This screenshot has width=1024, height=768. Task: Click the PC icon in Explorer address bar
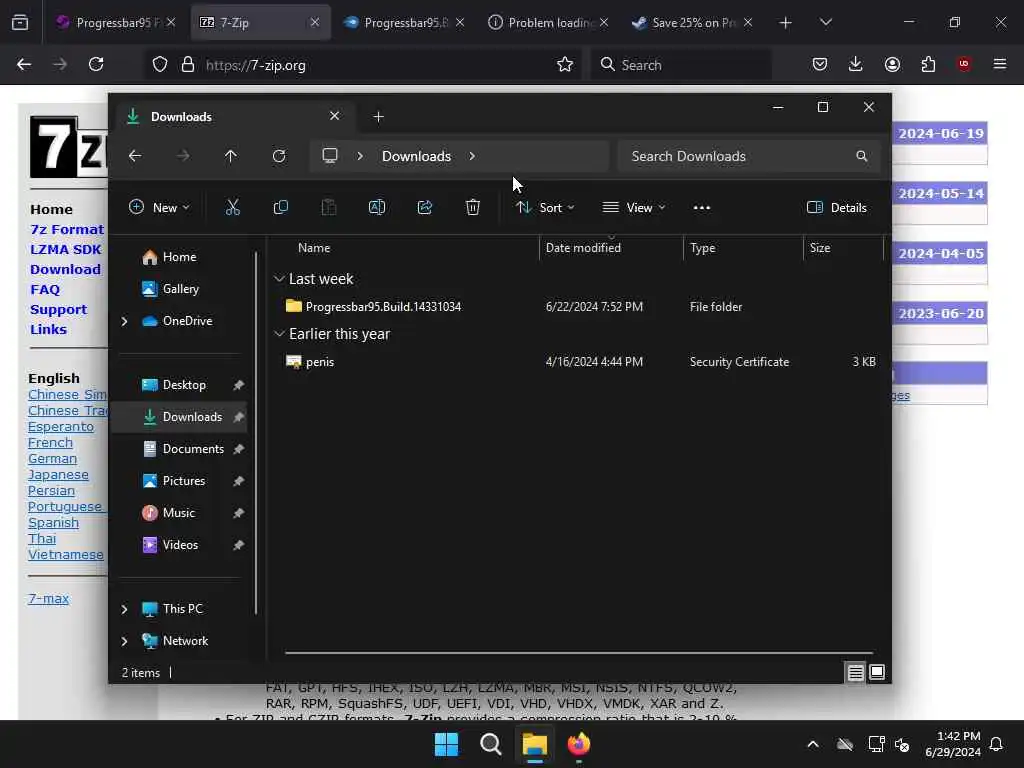pos(330,156)
